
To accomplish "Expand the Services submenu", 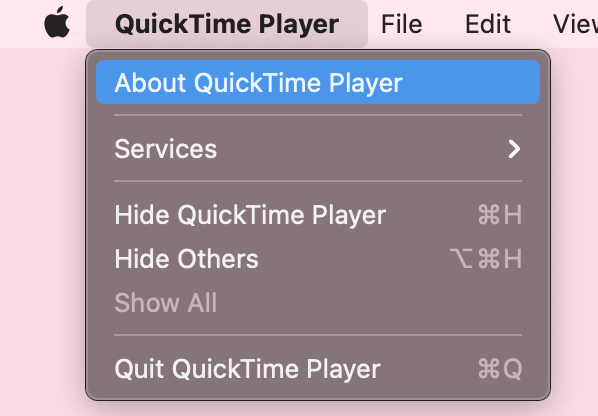I will (x=318, y=149).
